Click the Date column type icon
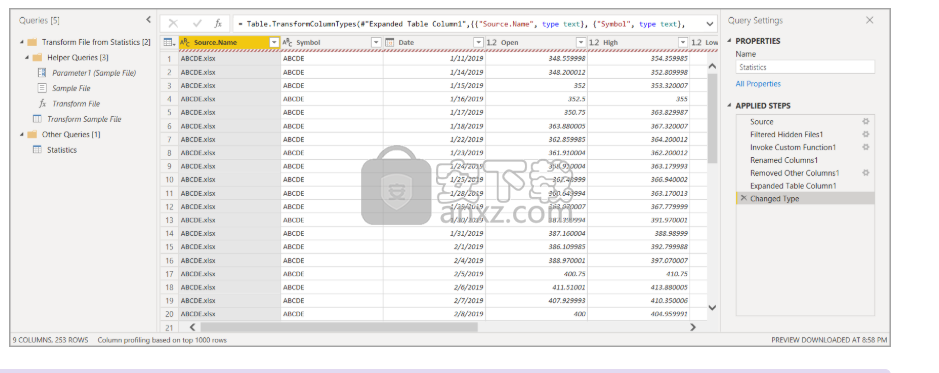Viewport: 939px width, 373px height. click(389, 43)
